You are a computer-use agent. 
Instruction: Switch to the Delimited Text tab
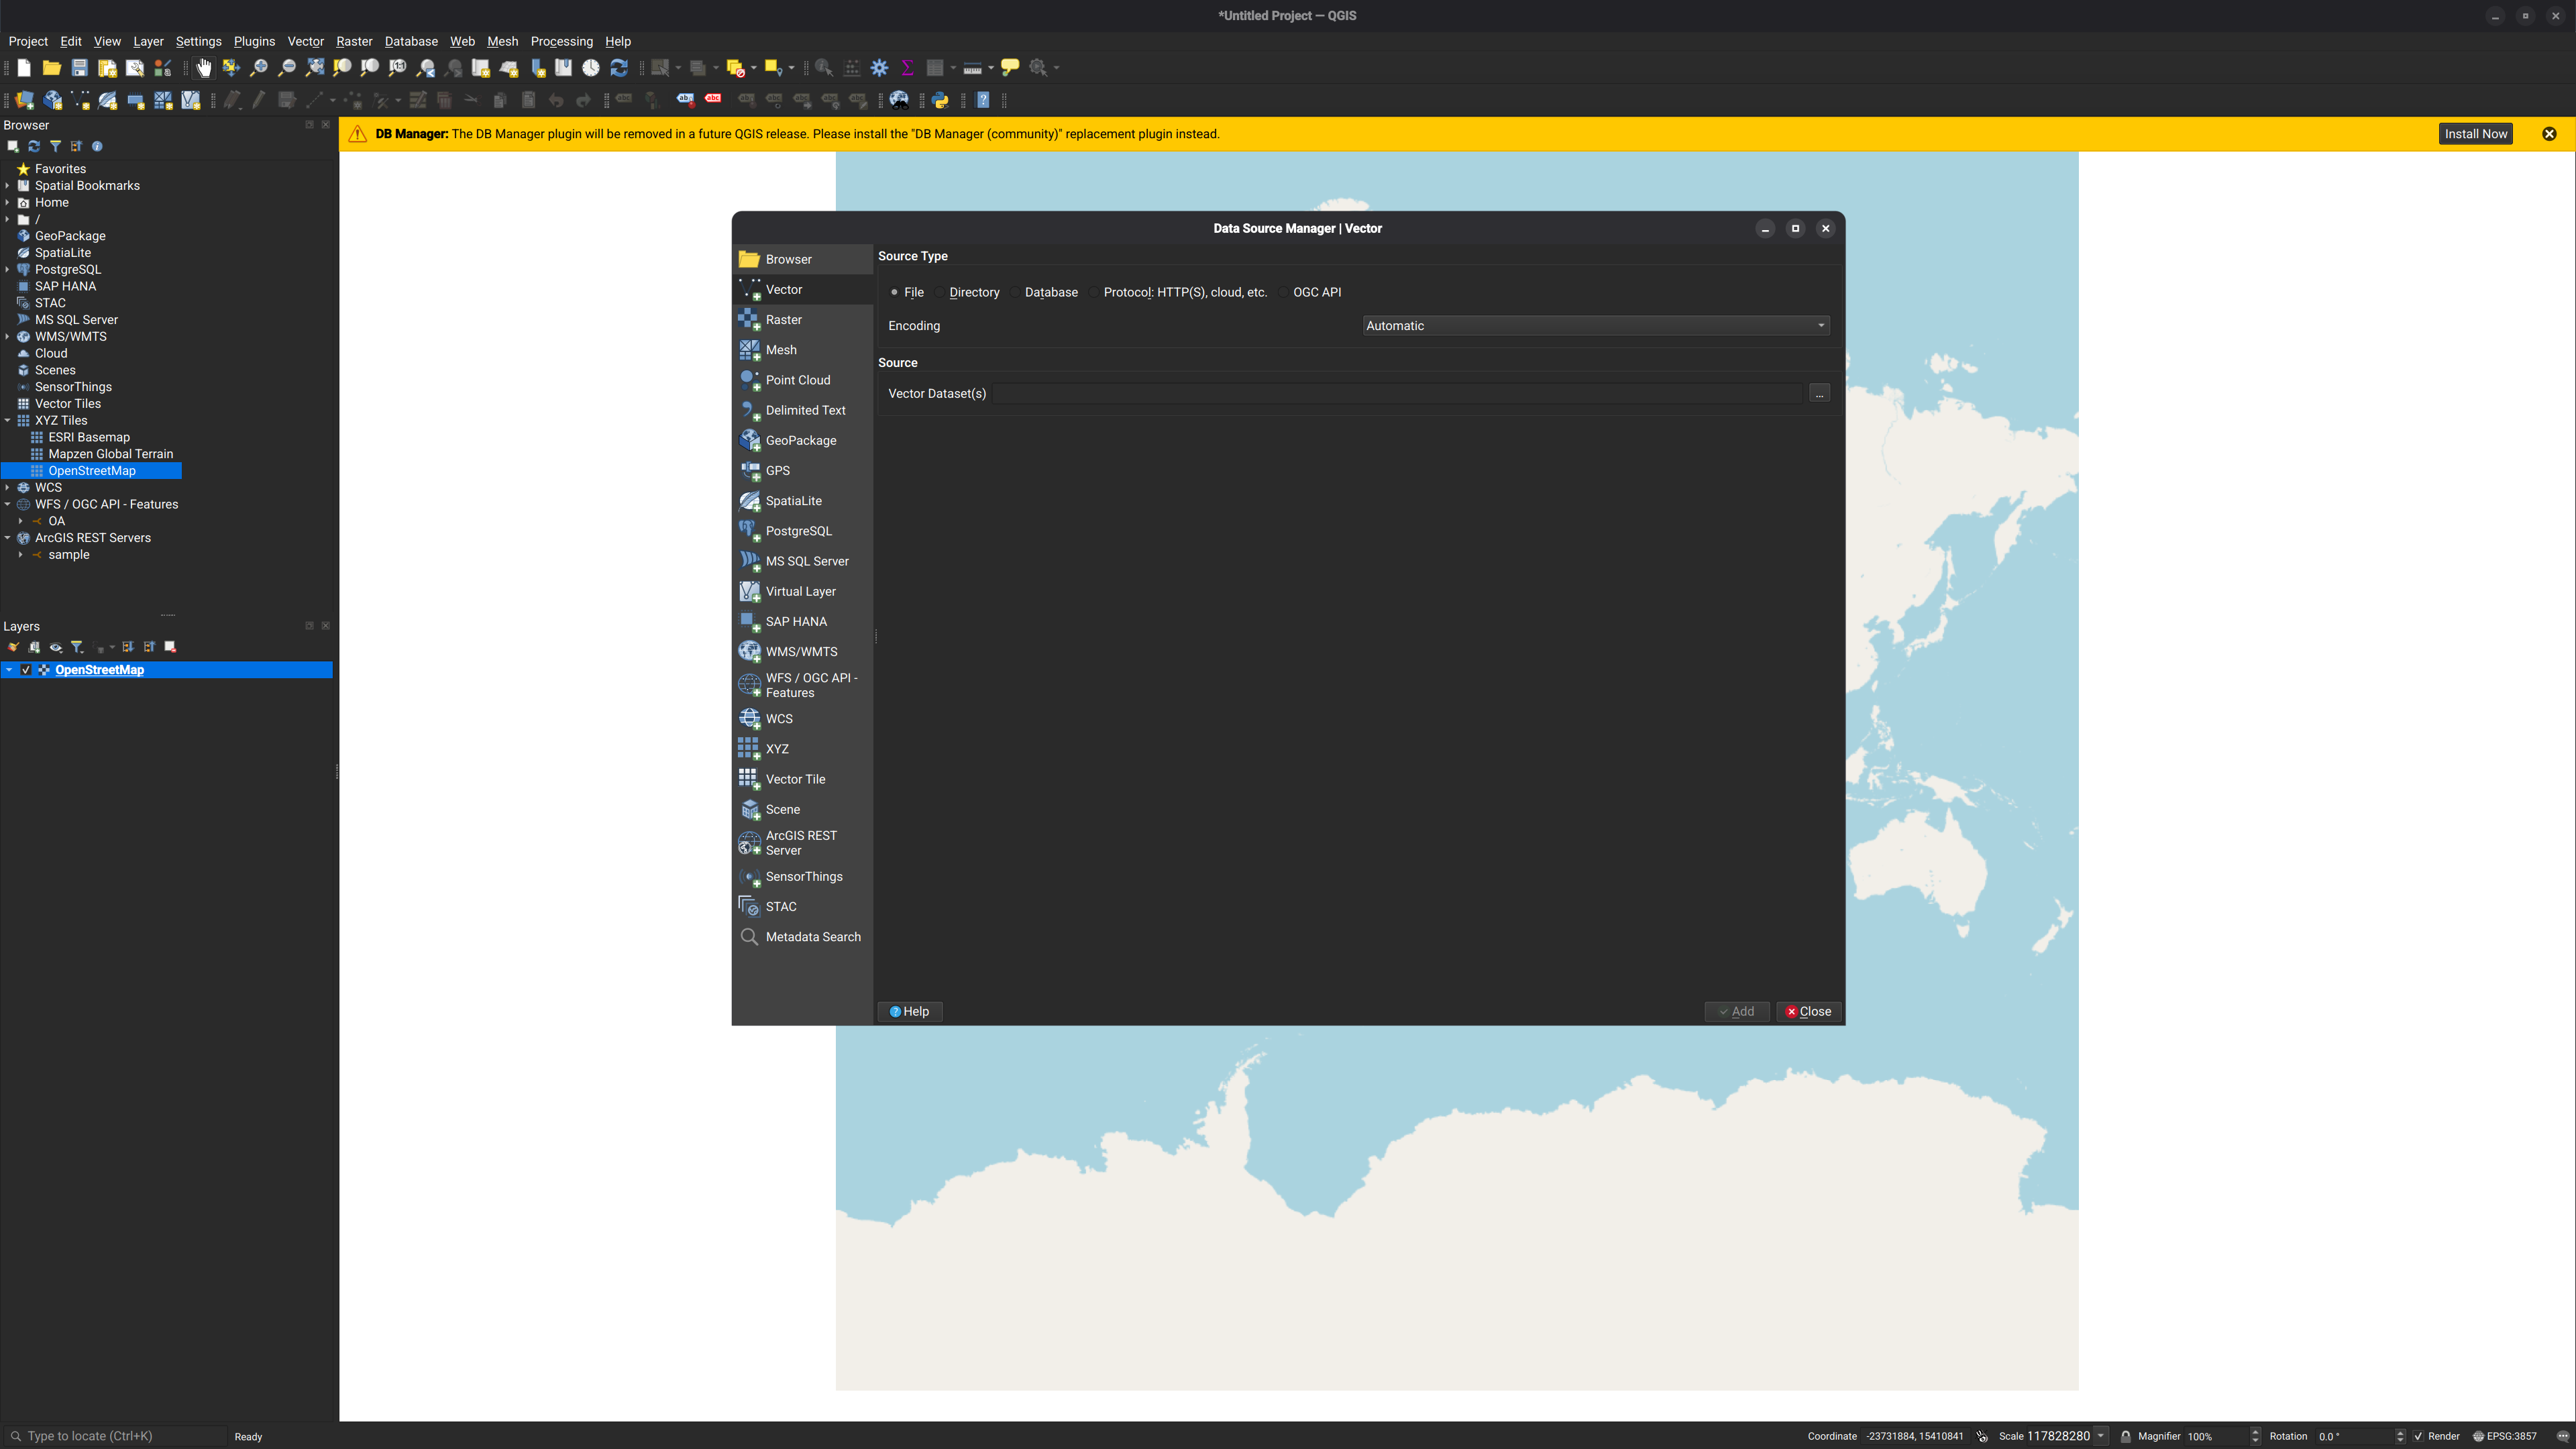(x=802, y=410)
